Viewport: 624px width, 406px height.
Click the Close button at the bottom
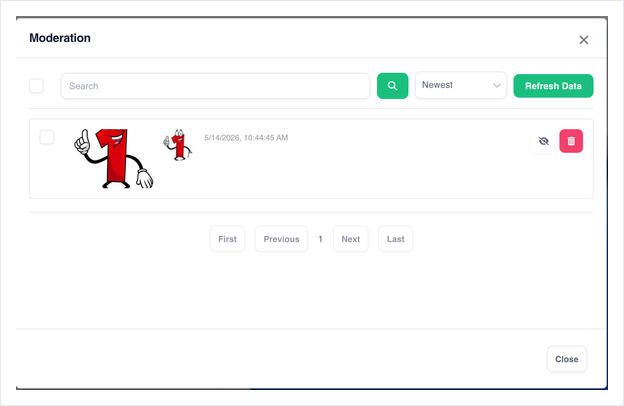(x=567, y=359)
